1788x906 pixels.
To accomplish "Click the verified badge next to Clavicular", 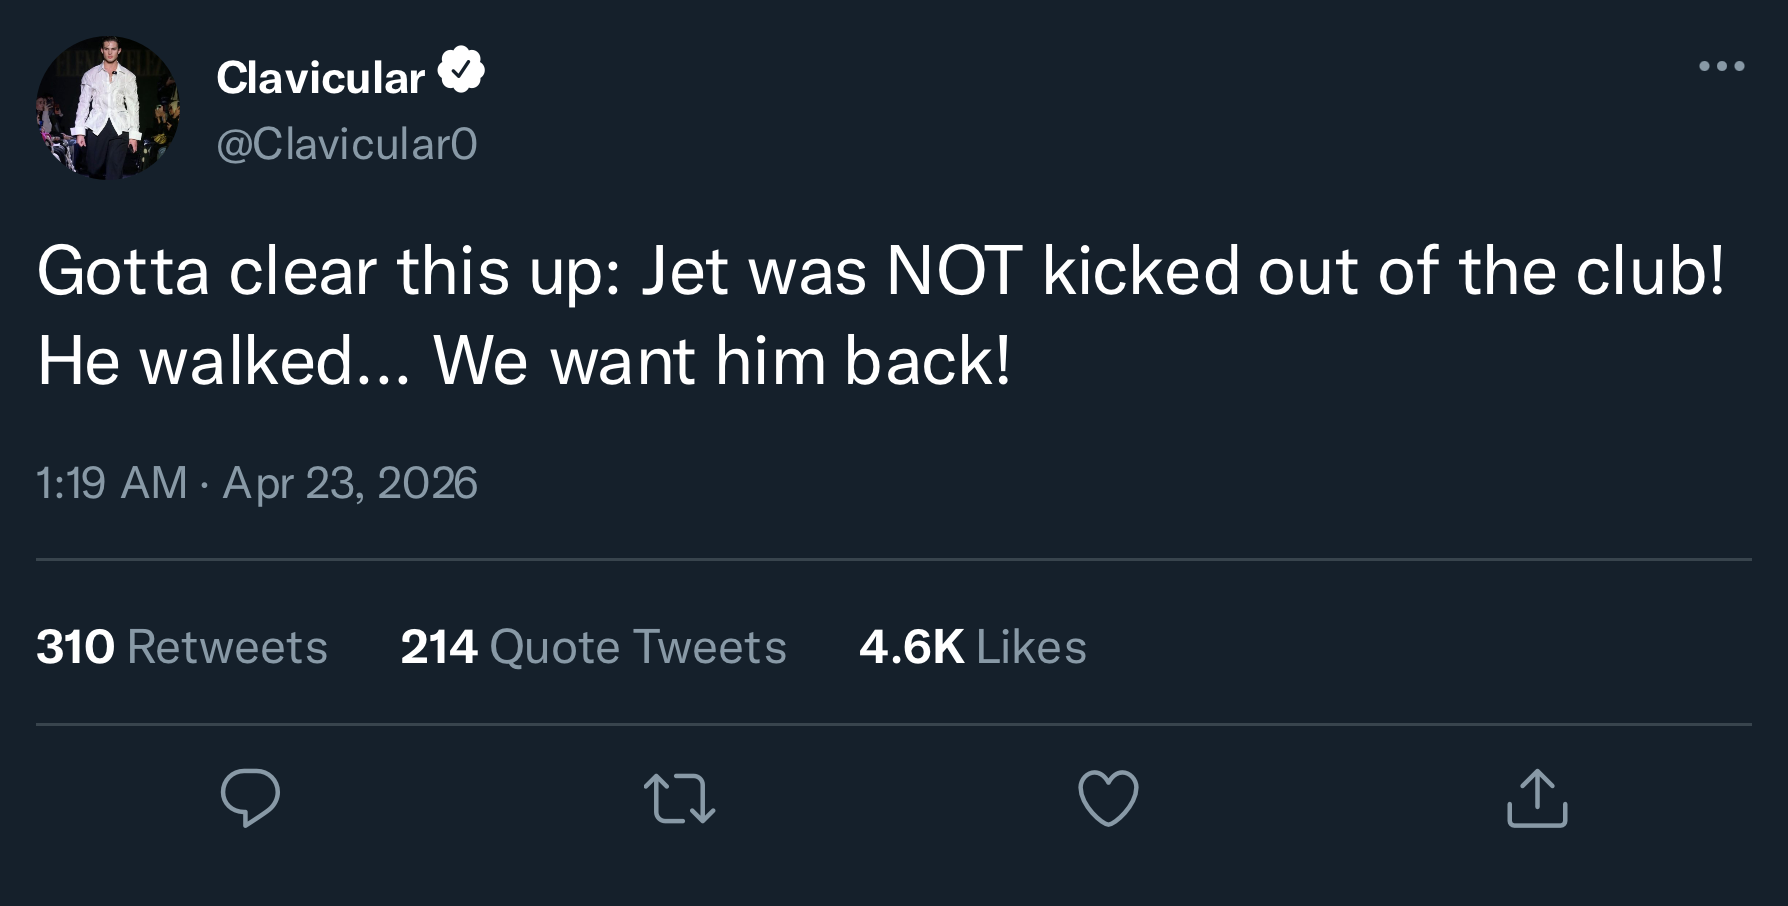I will 461,71.
